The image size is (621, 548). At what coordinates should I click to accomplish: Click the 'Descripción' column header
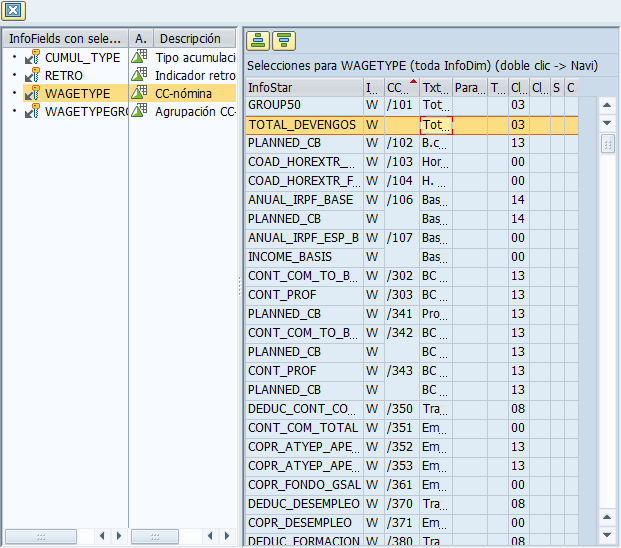tap(195, 38)
